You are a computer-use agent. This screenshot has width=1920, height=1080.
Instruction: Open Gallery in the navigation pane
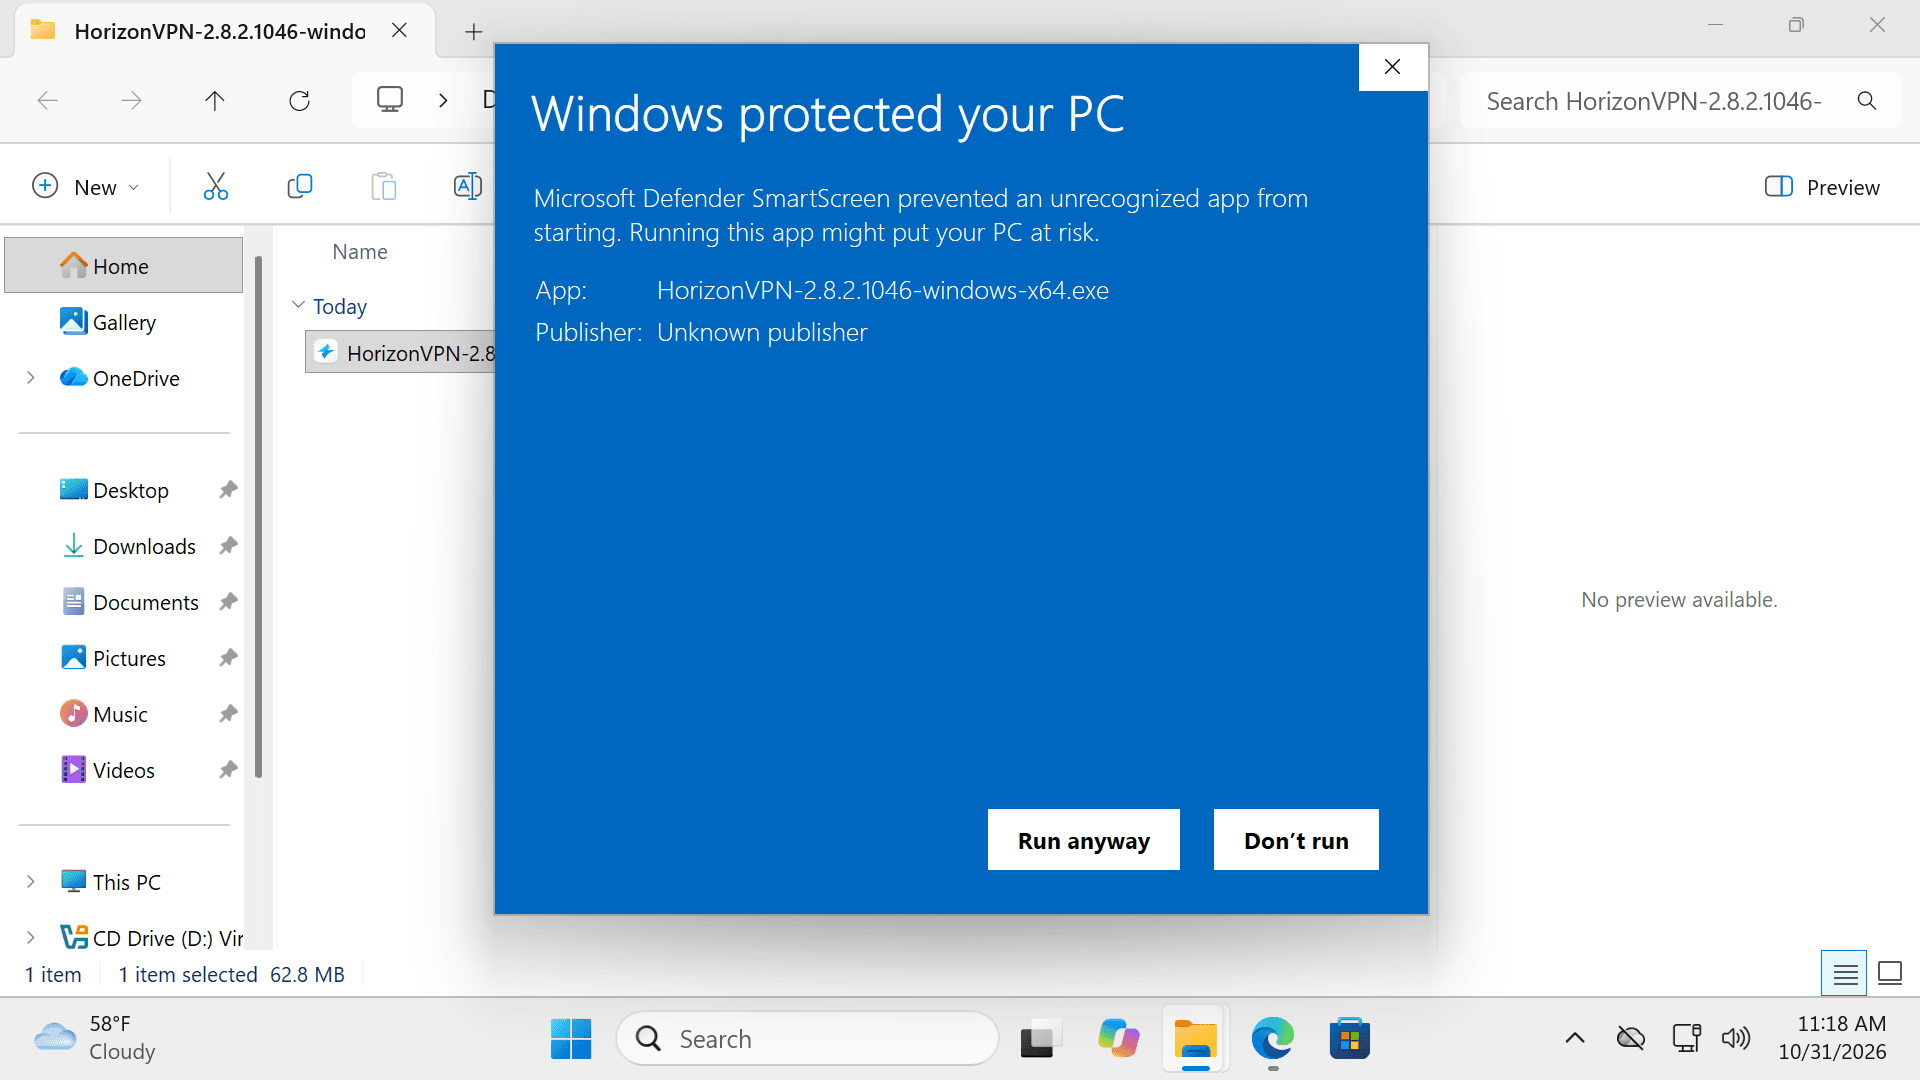click(x=123, y=322)
